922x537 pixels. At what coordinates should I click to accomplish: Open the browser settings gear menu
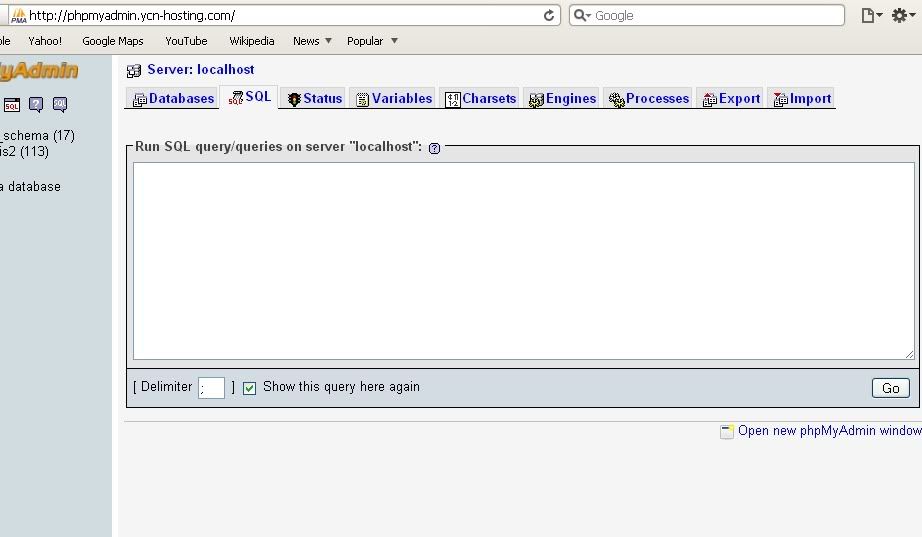click(903, 15)
